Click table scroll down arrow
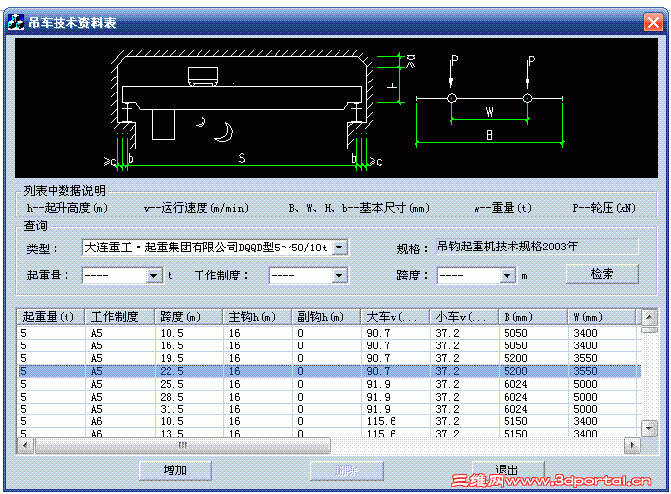 [x=649, y=428]
